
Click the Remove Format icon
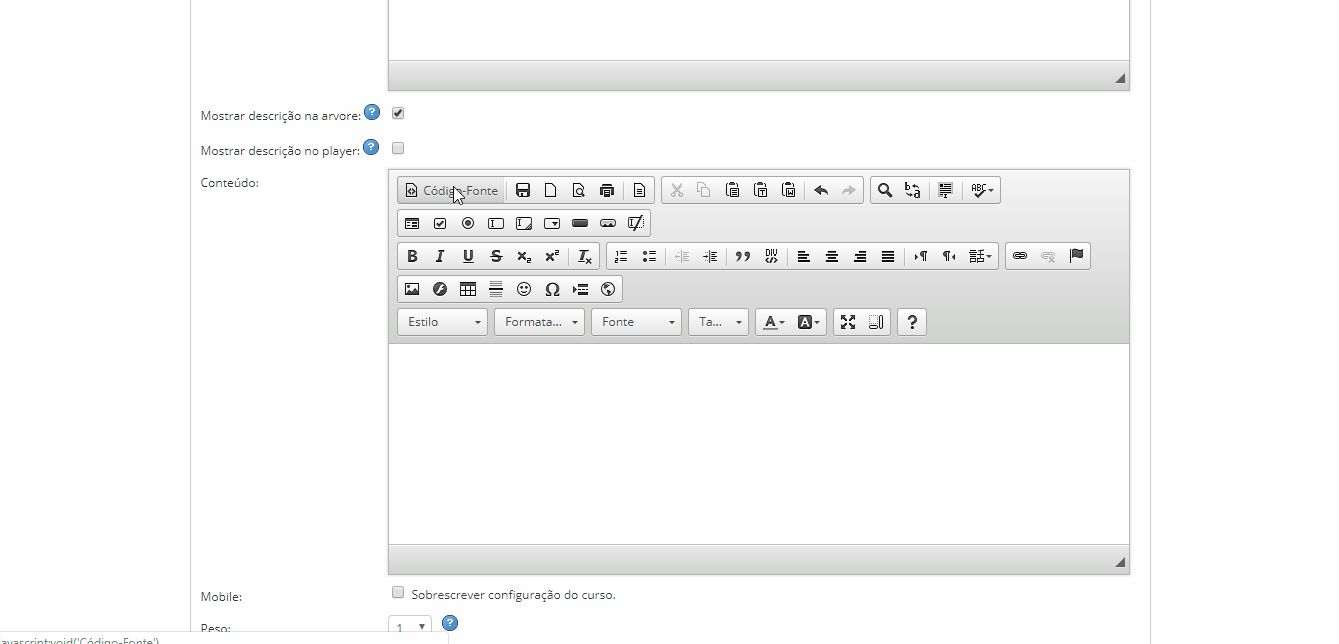pyautogui.click(x=585, y=256)
